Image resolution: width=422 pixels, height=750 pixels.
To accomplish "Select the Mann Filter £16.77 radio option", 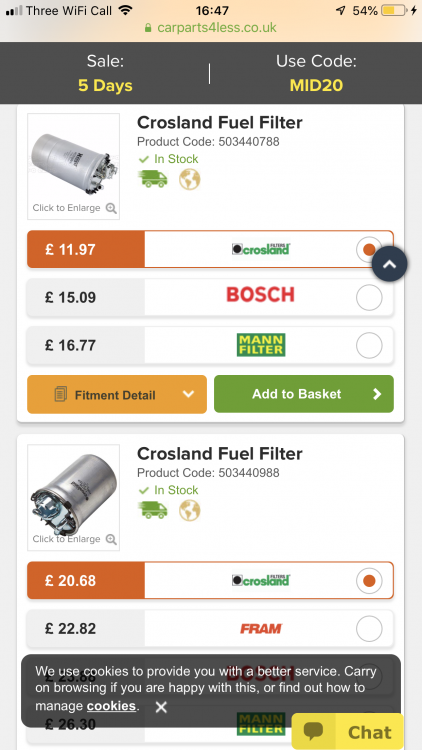I will point(369,345).
